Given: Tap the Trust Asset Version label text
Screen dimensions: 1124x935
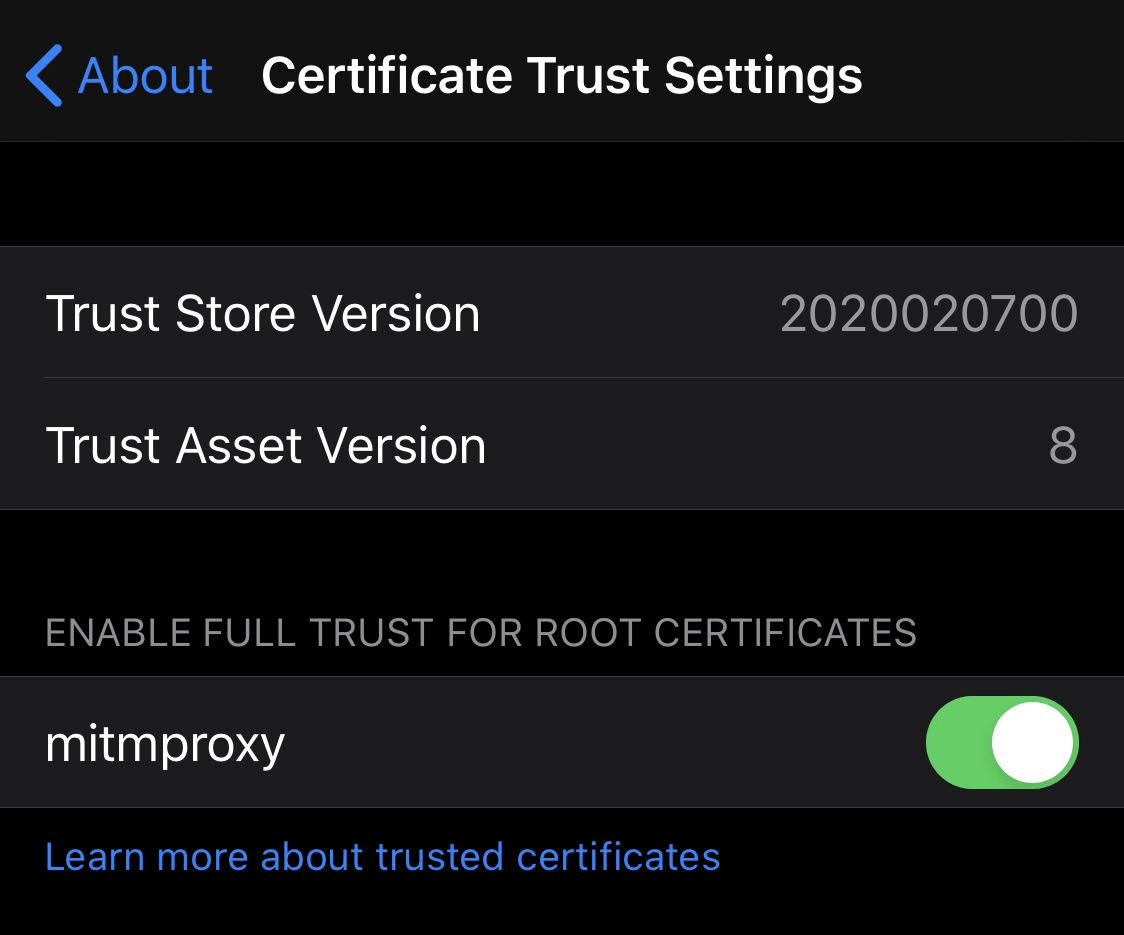Looking at the screenshot, I should 266,445.
